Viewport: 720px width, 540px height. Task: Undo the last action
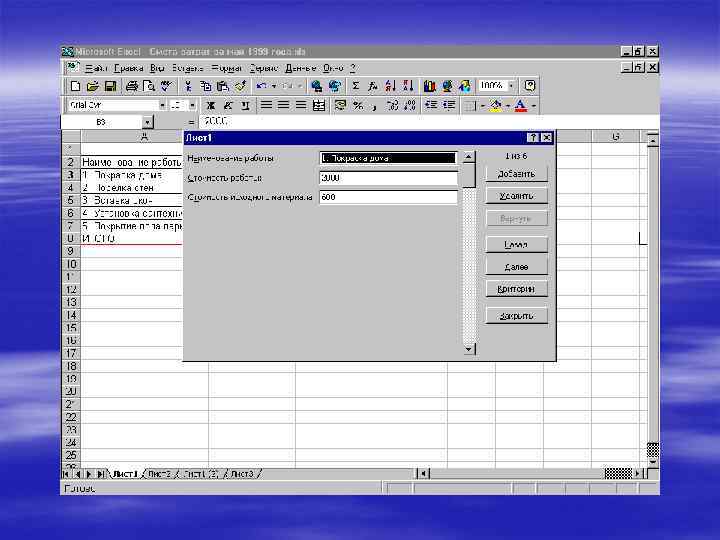click(x=262, y=86)
